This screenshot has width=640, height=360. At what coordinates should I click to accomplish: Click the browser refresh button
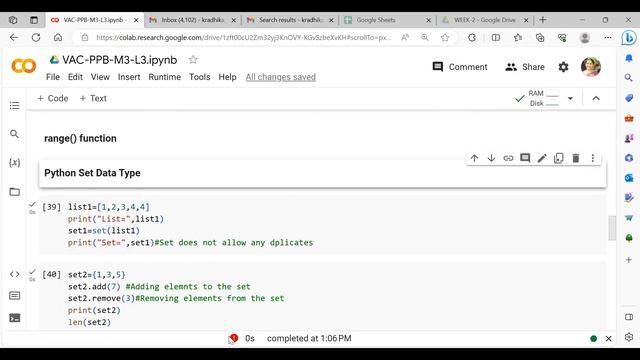coord(36,38)
